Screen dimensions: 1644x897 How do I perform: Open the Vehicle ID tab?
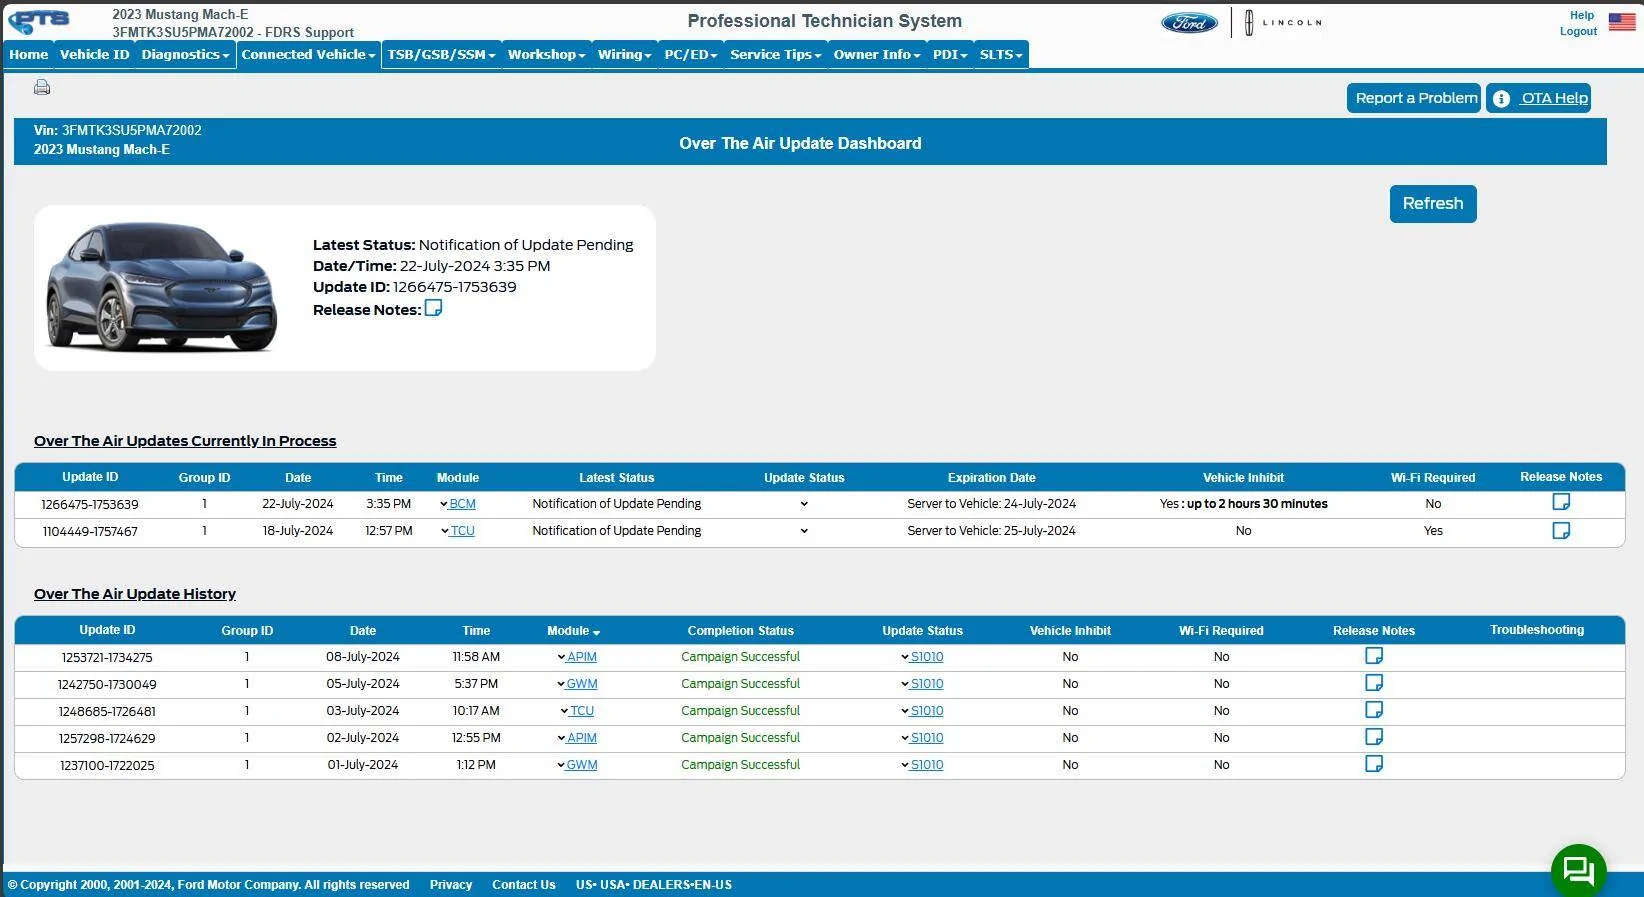tap(94, 55)
